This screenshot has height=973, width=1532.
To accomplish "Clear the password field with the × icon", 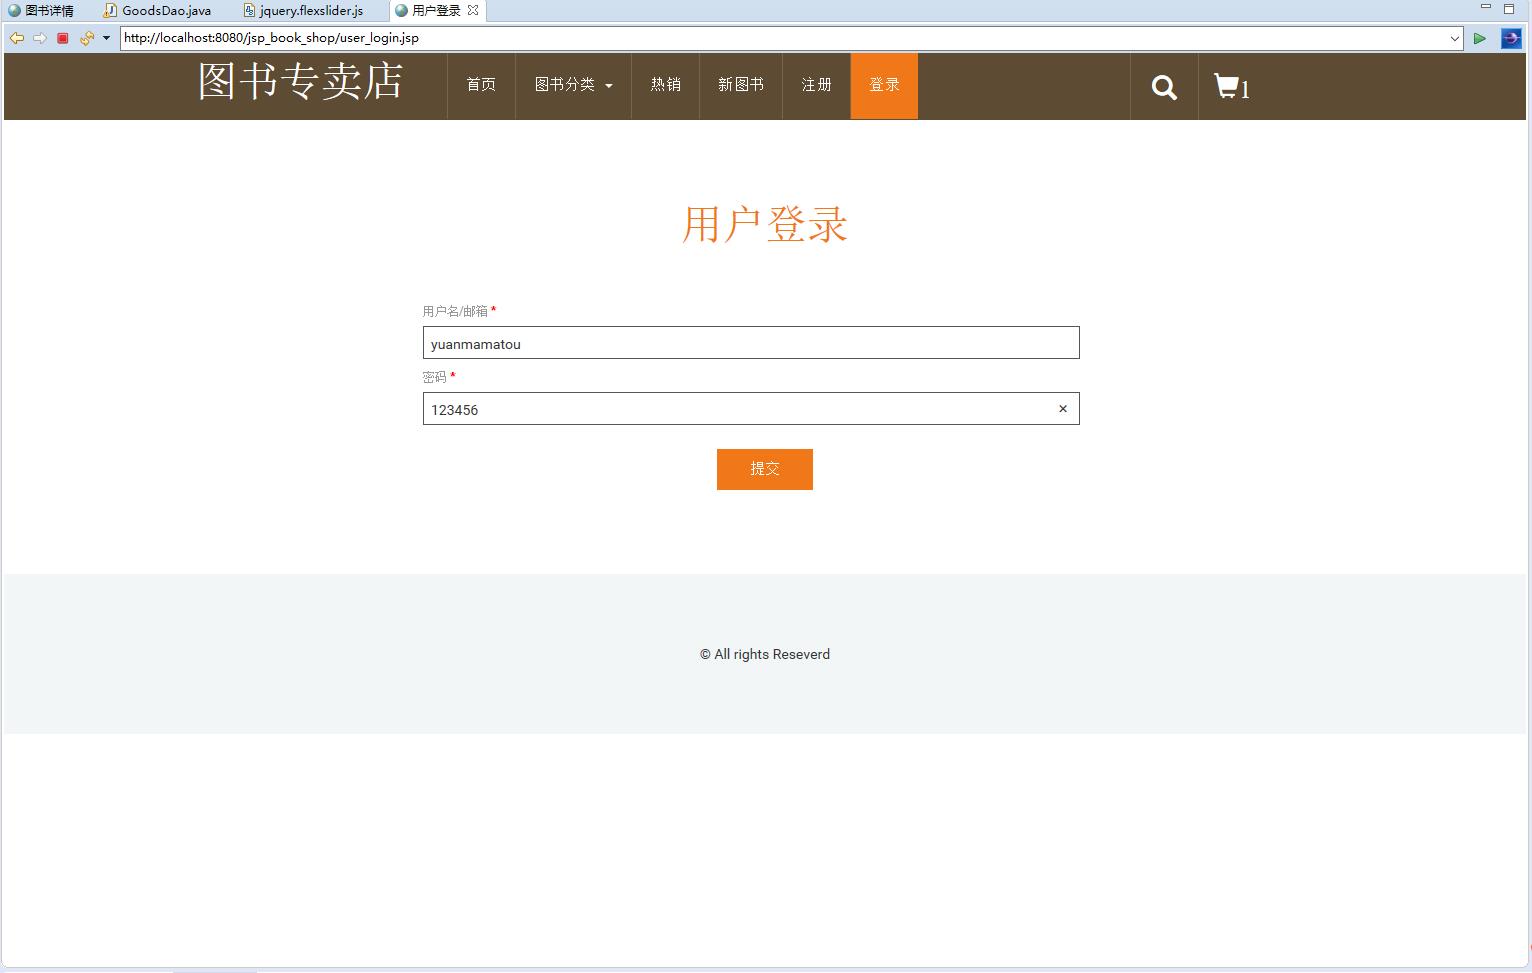I will coord(1062,408).
